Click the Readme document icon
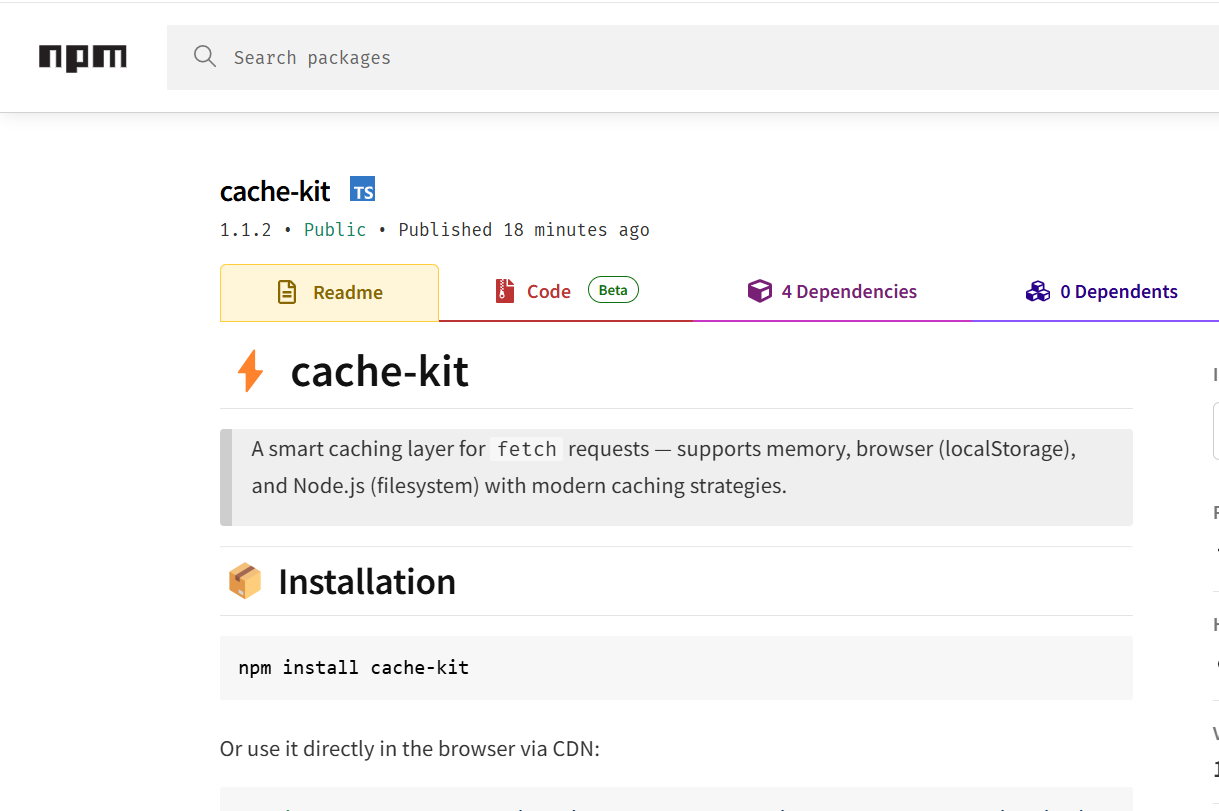The height and width of the screenshot is (811, 1219). pyautogui.click(x=287, y=293)
